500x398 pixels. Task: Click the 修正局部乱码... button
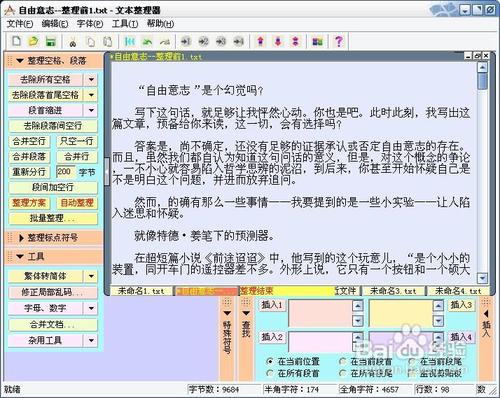53,292
